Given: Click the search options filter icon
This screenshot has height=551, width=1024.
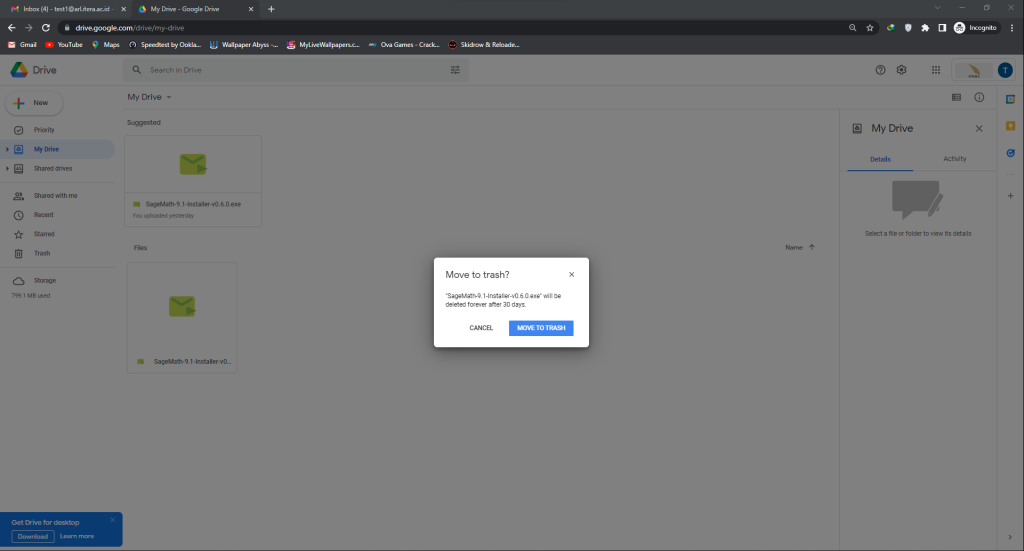Looking at the screenshot, I should (456, 70).
